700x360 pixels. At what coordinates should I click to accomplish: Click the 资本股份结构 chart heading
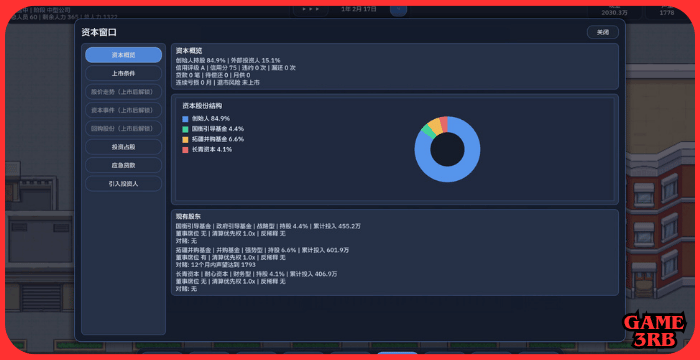click(202, 106)
